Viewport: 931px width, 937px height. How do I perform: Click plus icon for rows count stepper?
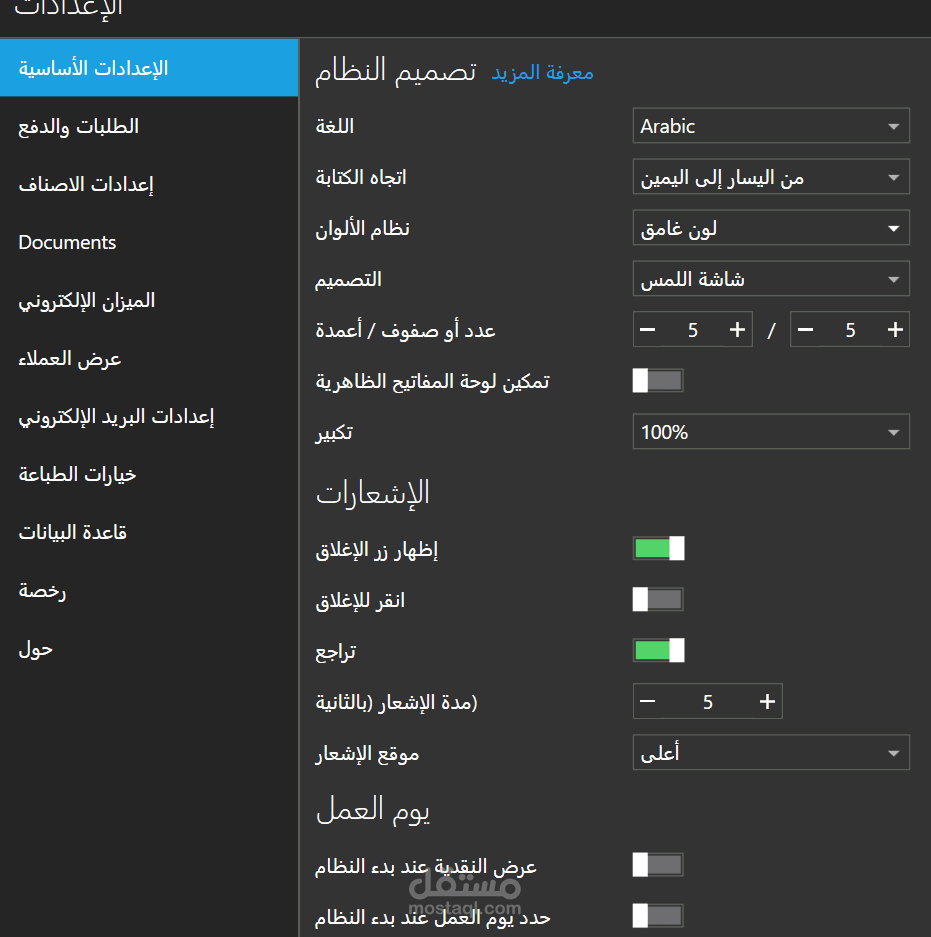pyautogui.click(x=738, y=330)
